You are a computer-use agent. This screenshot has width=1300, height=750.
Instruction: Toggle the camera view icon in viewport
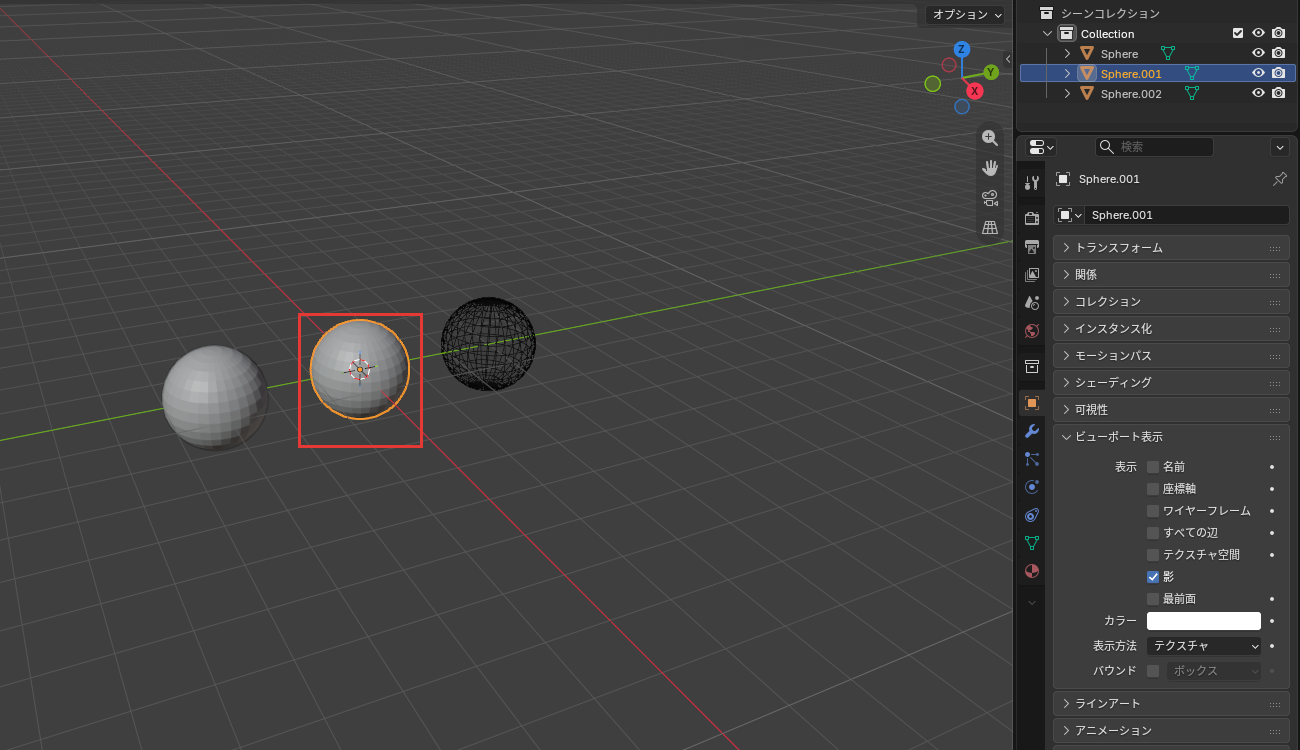click(x=990, y=198)
